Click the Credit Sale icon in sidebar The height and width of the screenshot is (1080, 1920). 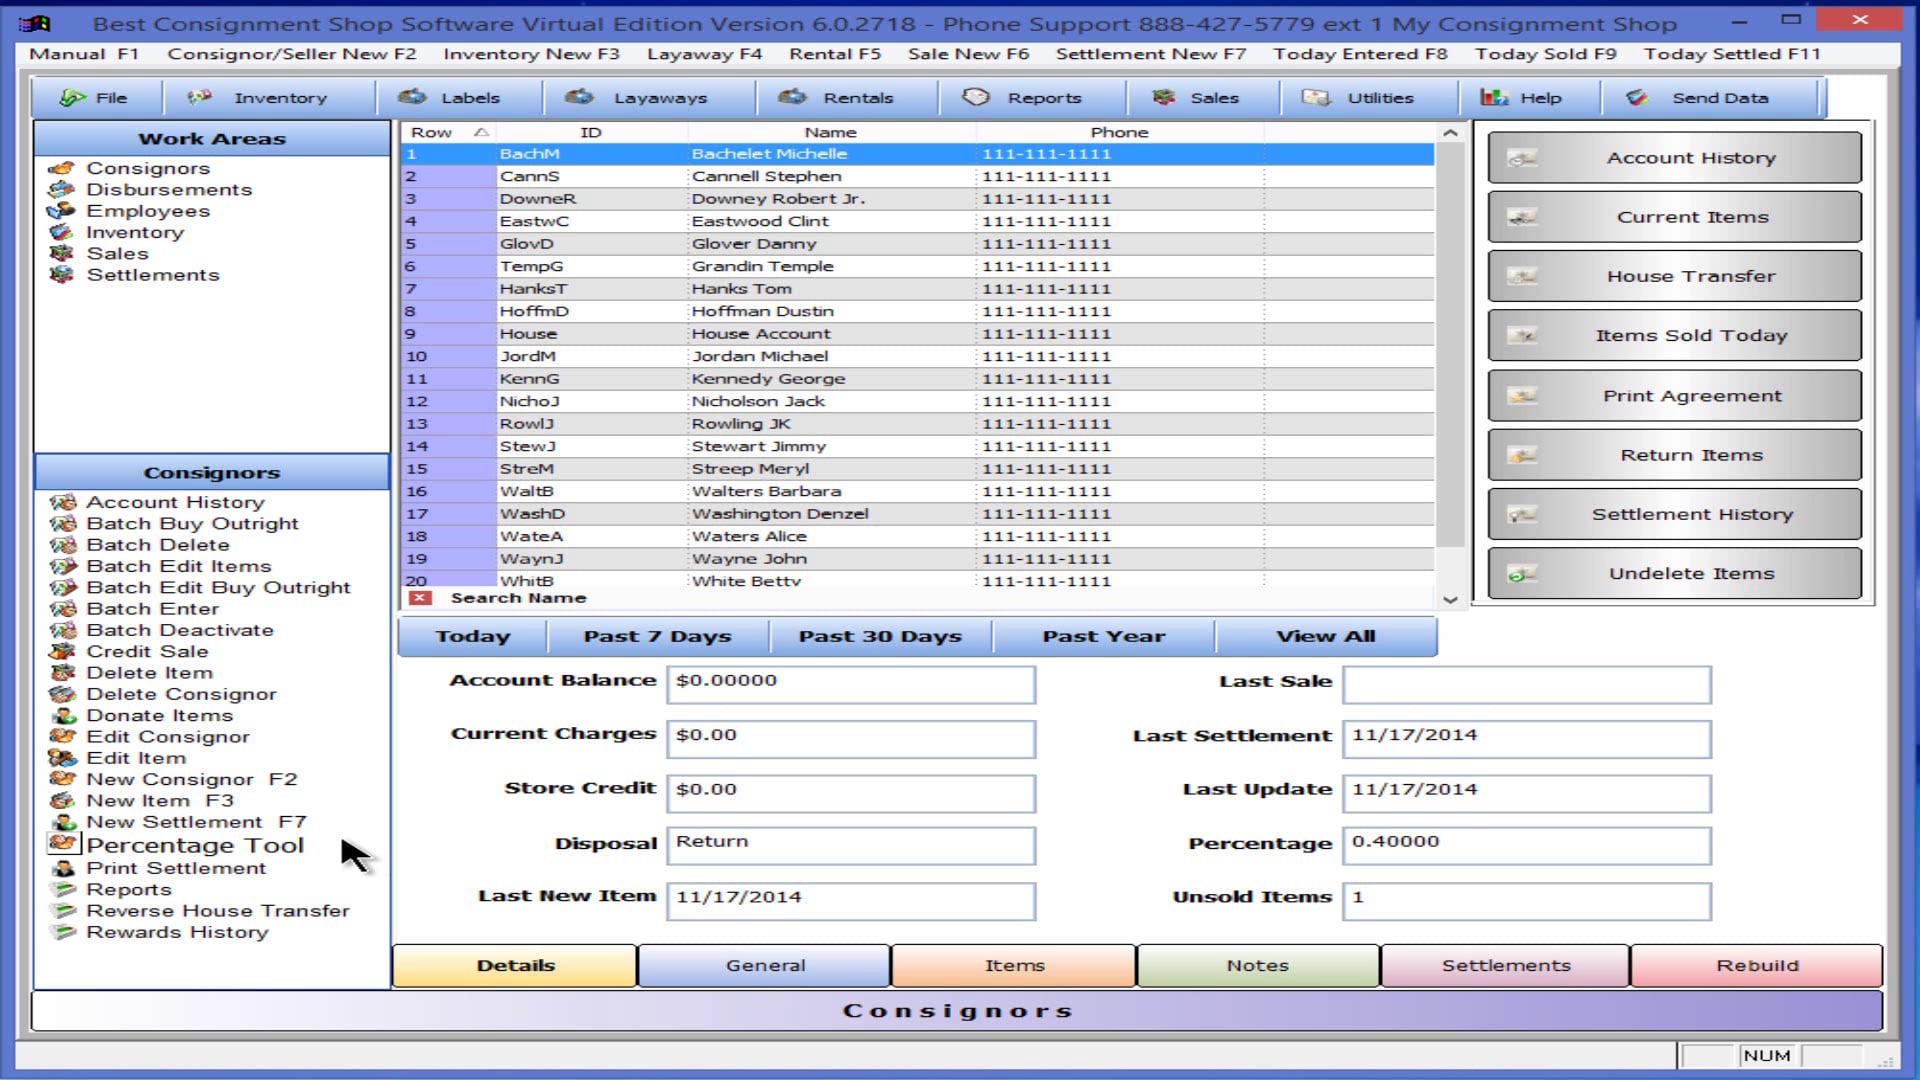tap(63, 651)
